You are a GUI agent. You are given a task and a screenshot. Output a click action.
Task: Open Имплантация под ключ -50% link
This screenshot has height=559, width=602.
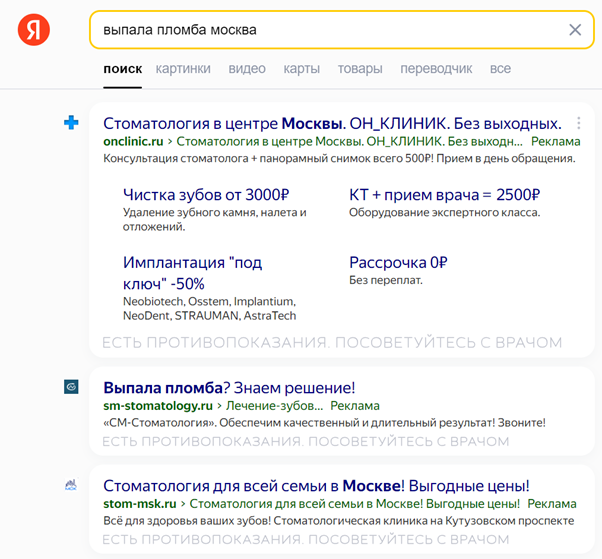coord(192,273)
